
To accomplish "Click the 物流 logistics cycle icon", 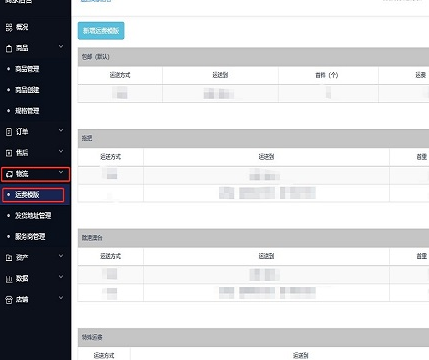I will [10, 174].
